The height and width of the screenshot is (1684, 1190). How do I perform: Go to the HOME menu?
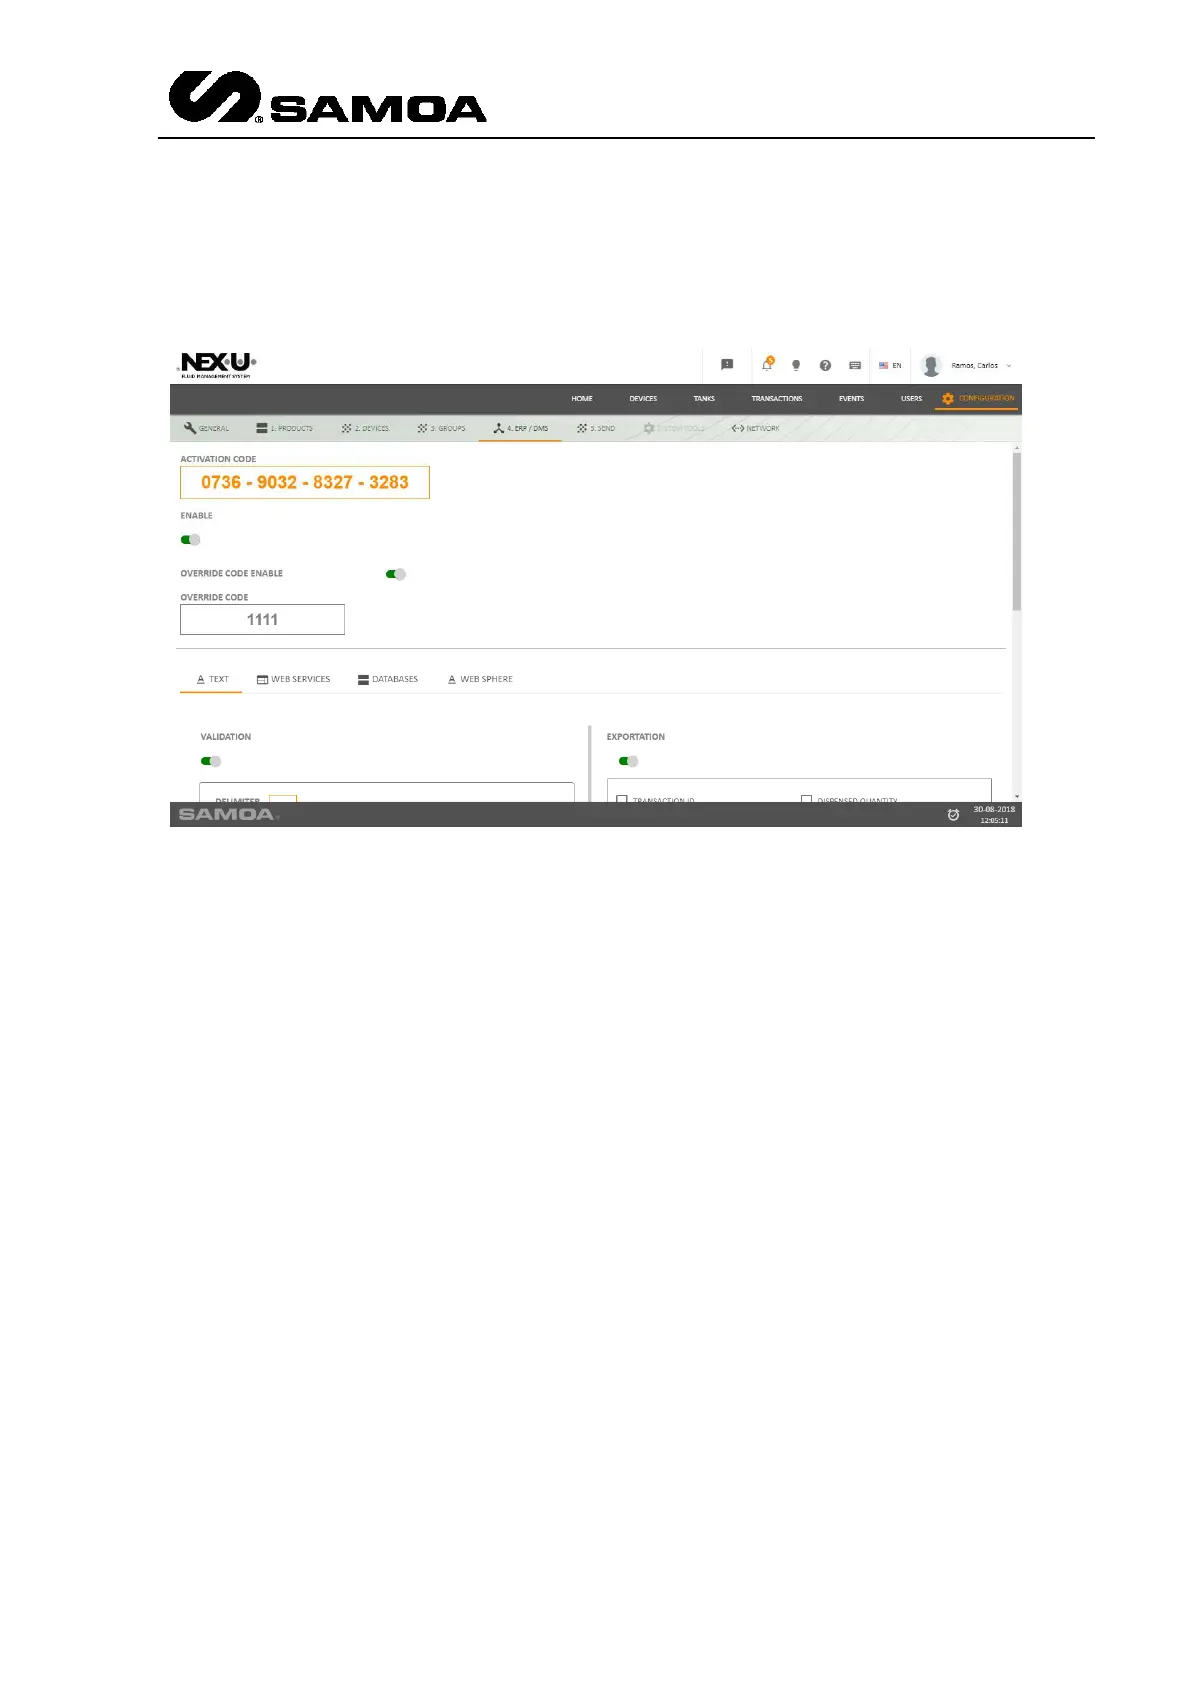582,398
